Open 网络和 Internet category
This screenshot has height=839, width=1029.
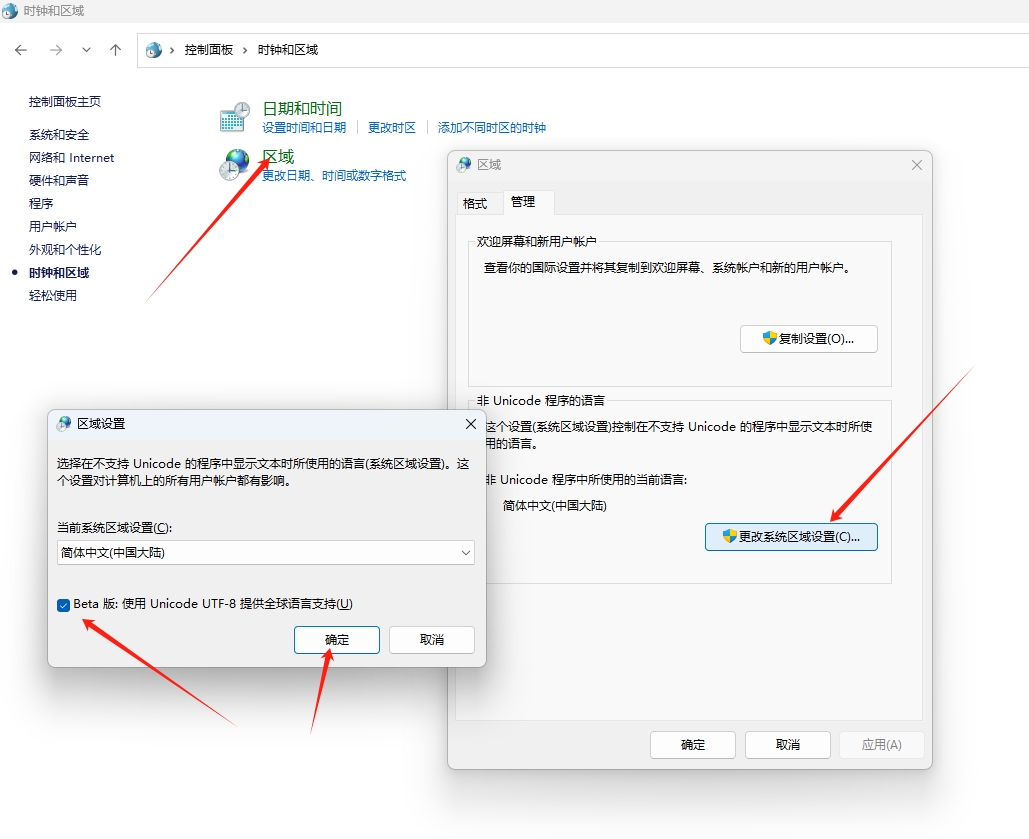click(72, 158)
